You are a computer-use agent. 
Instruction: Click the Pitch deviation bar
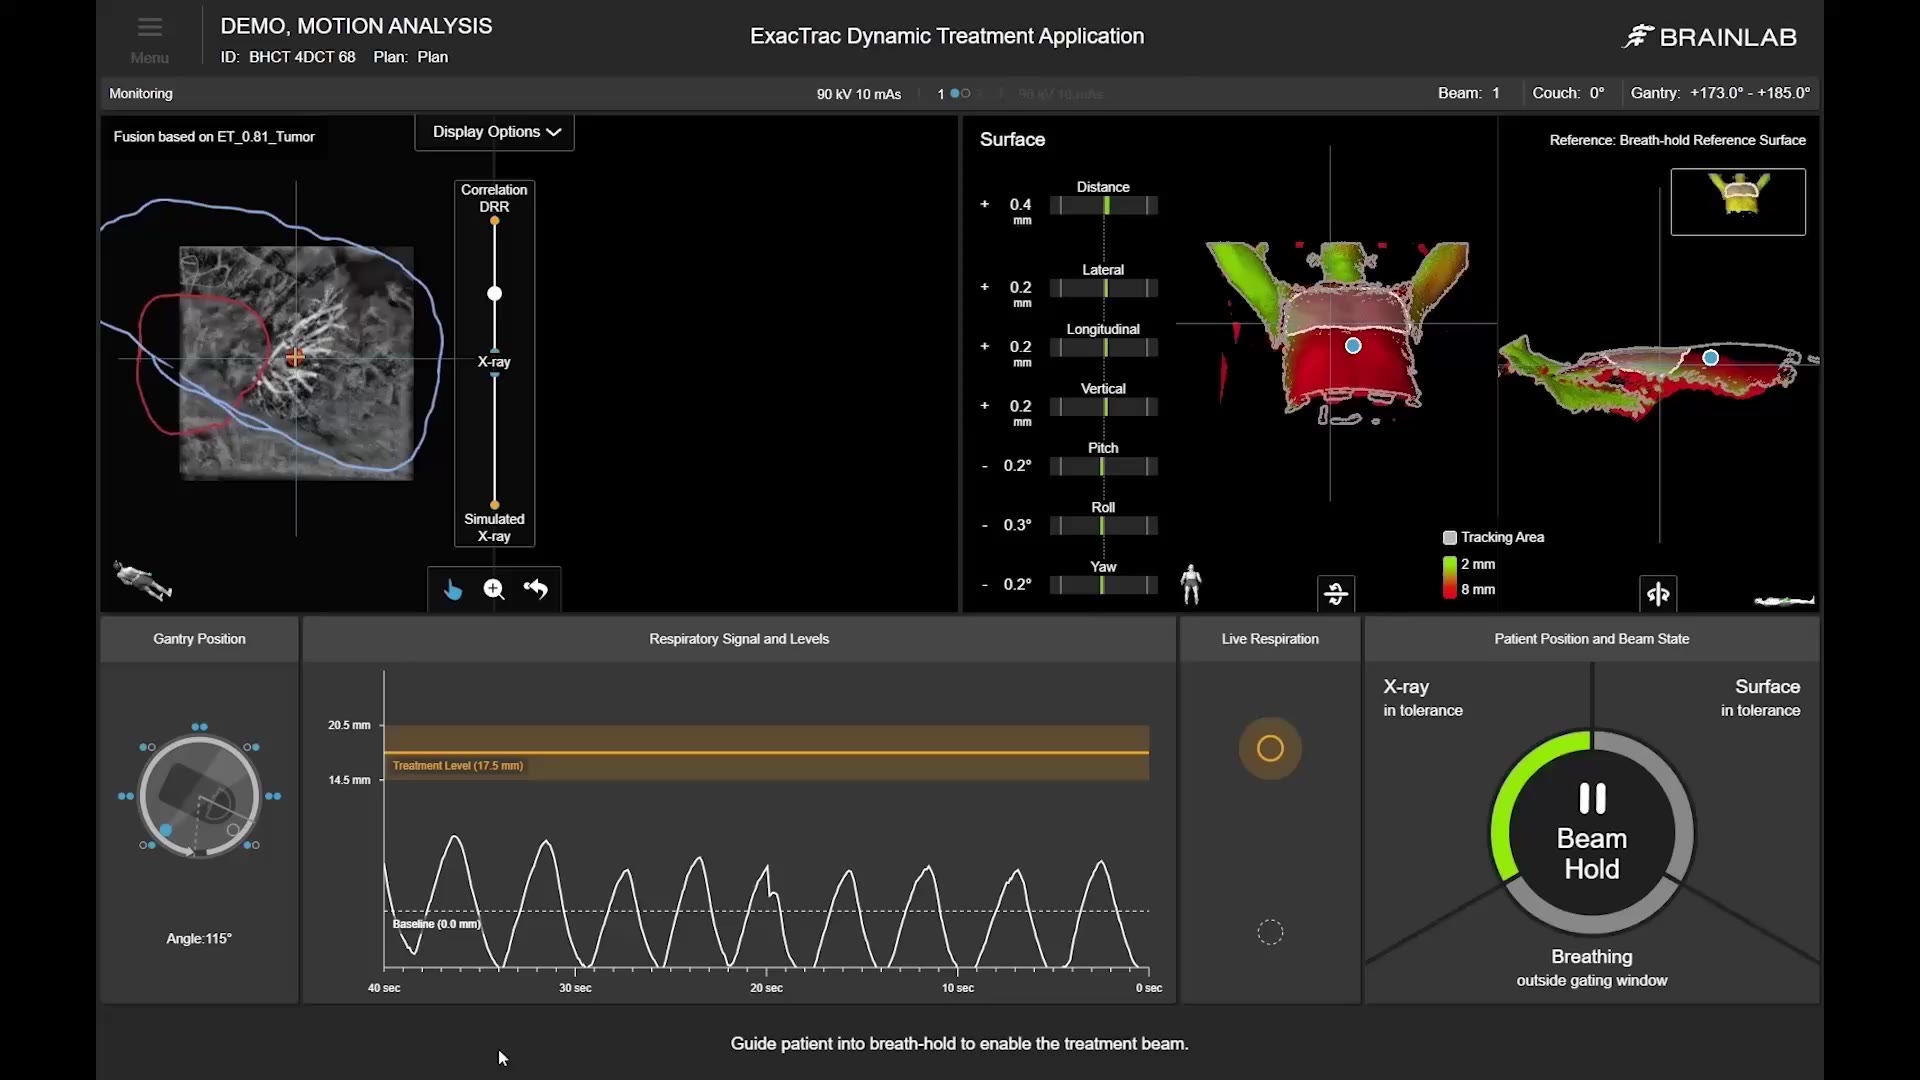pyautogui.click(x=1104, y=466)
